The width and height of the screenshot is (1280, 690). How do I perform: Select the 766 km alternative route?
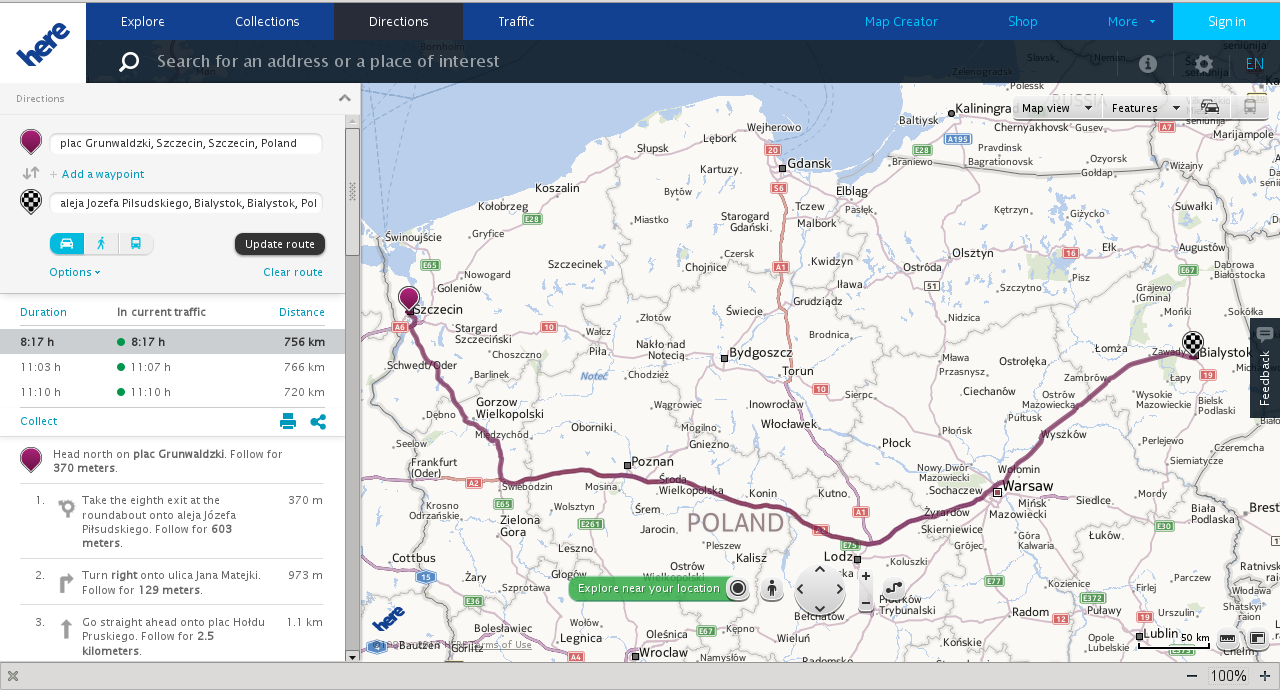pos(172,367)
